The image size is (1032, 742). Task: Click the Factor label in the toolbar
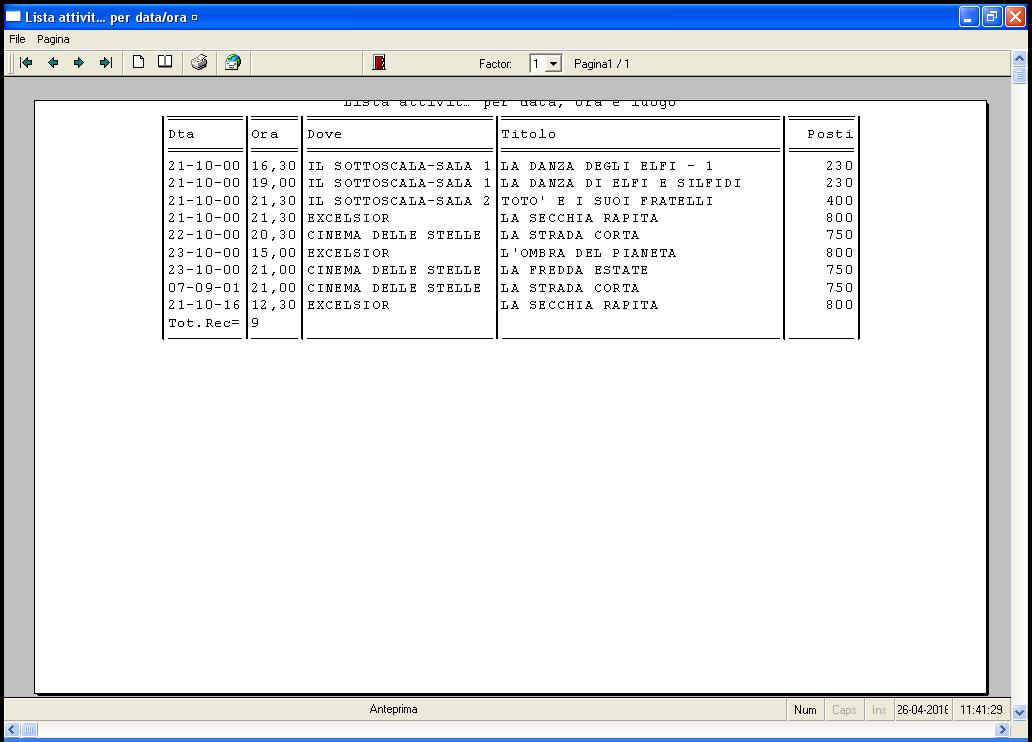pyautogui.click(x=495, y=64)
